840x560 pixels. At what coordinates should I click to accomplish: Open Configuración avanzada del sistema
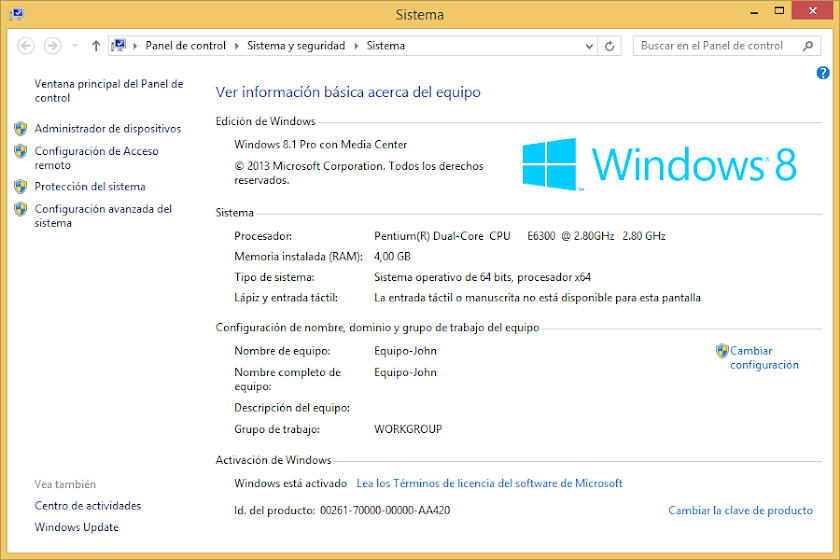click(x=103, y=216)
